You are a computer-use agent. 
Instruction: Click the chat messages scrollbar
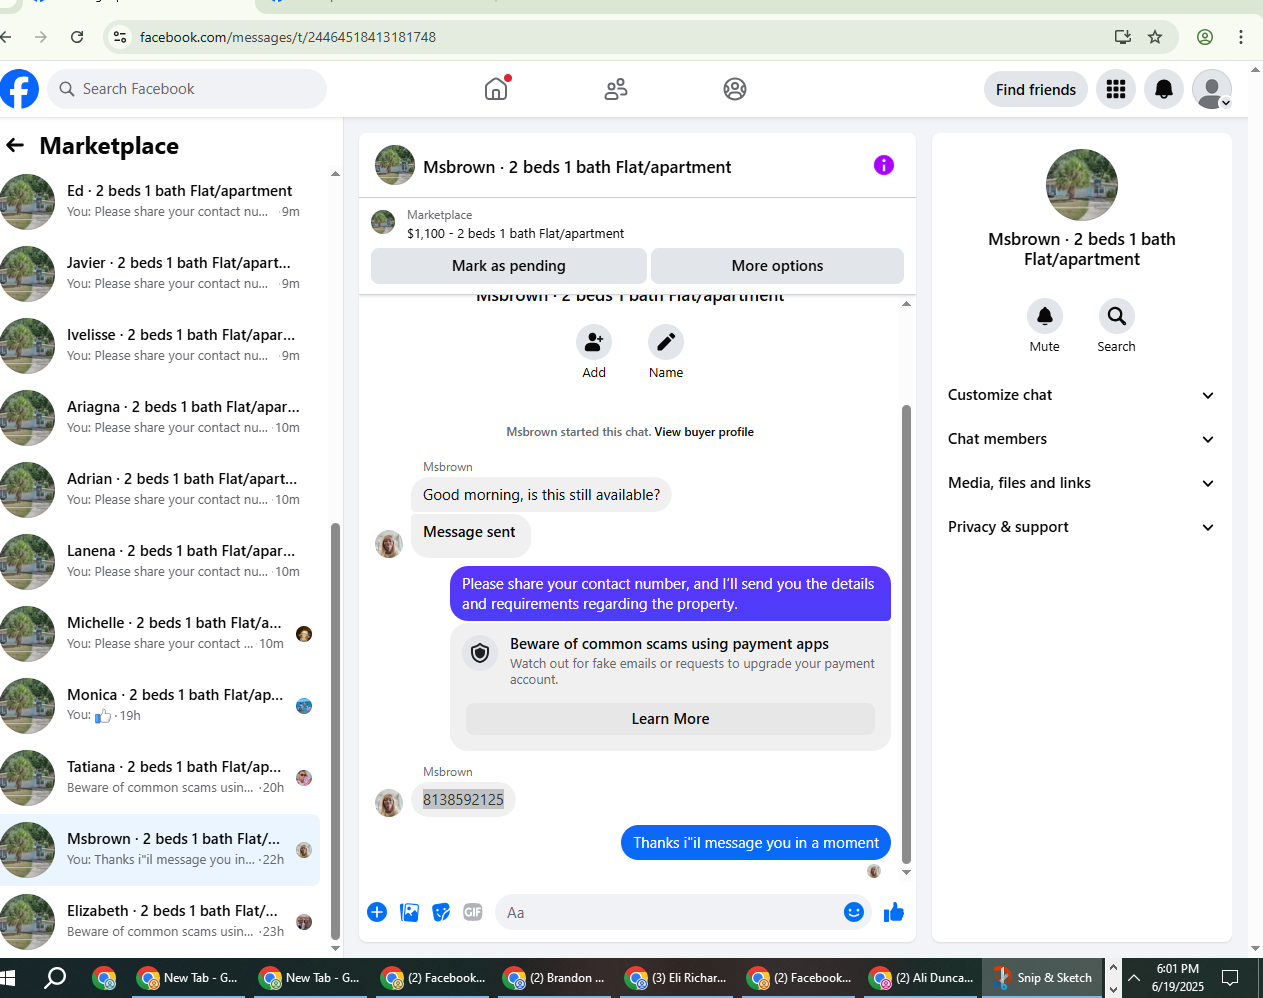(x=907, y=634)
